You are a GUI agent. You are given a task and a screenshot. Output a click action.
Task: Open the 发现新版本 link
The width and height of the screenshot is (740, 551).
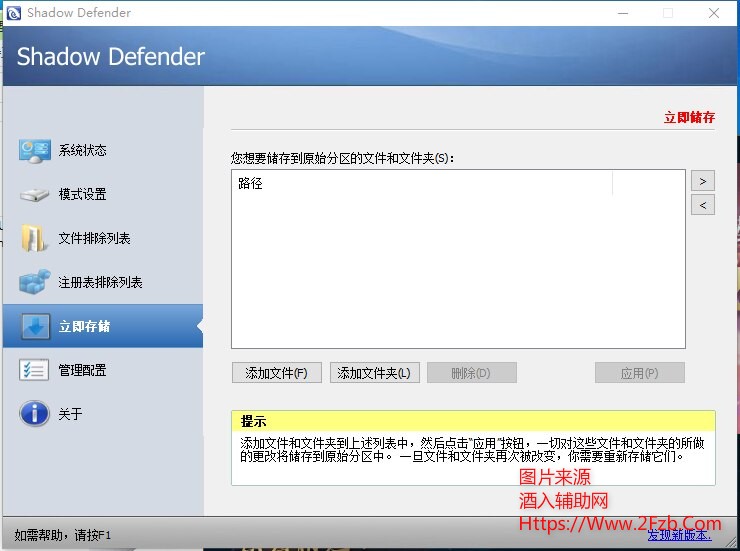click(x=679, y=535)
